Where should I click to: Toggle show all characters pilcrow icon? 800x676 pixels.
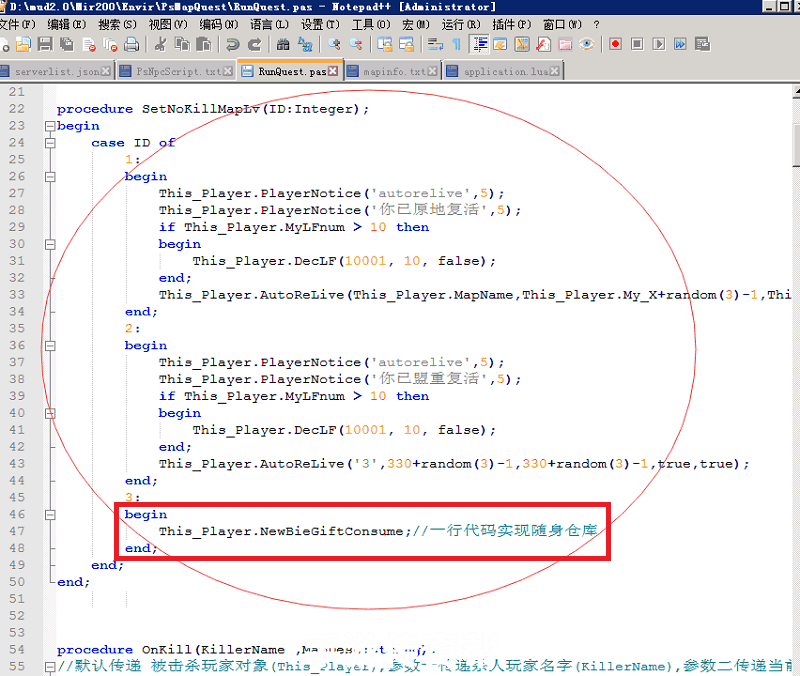(457, 45)
